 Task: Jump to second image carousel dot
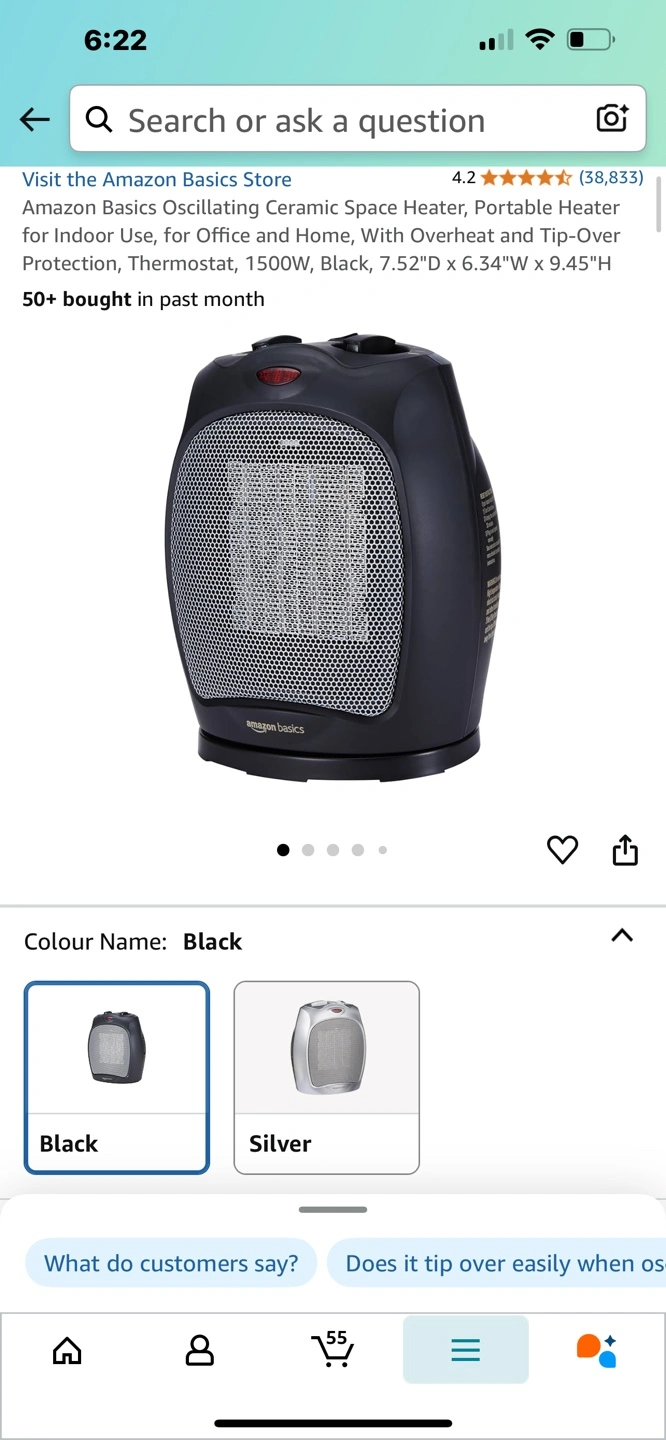click(308, 850)
